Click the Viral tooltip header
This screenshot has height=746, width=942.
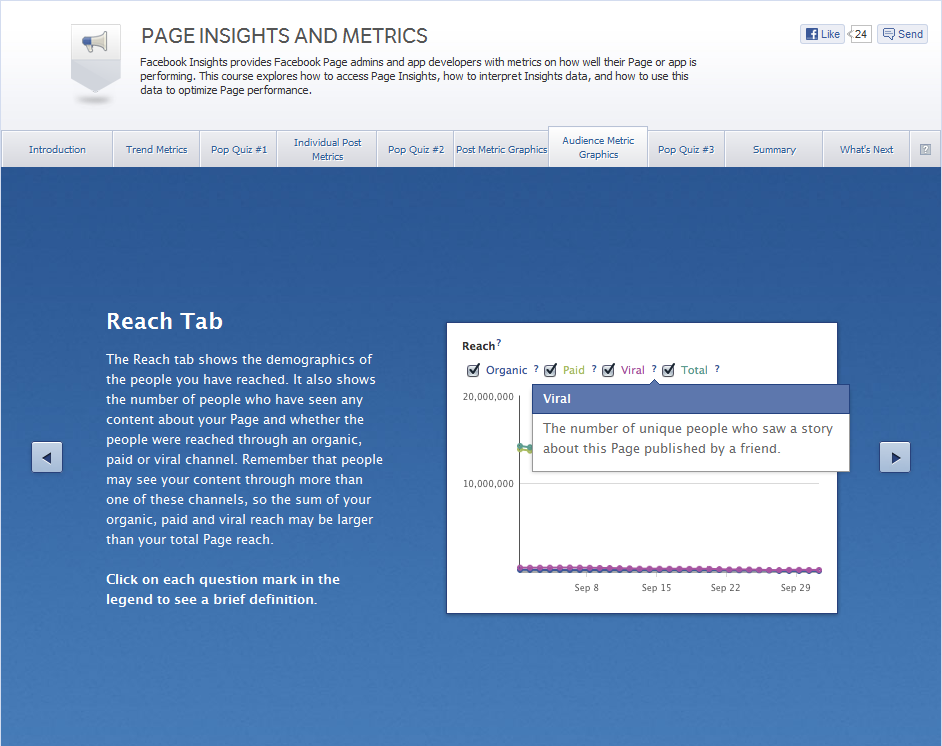(x=691, y=399)
